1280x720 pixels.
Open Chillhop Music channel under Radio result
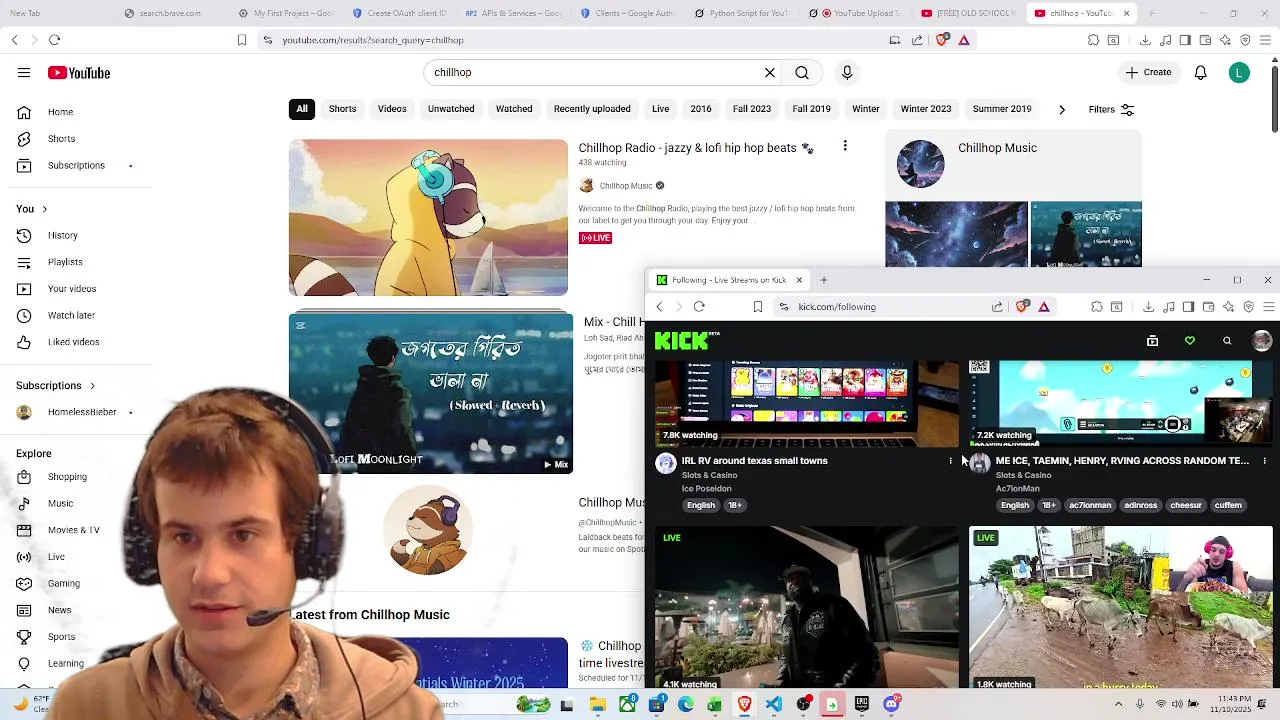(x=626, y=186)
